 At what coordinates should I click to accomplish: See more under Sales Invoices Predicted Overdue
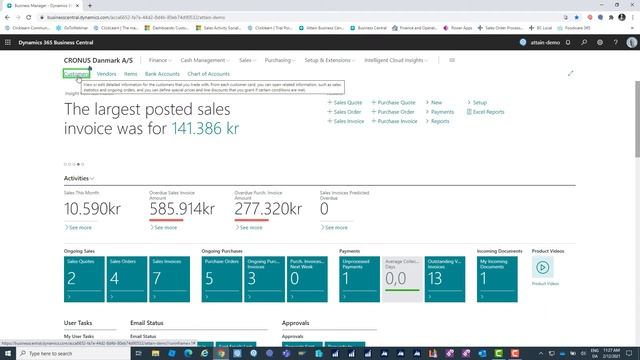pyautogui.click(x=334, y=227)
